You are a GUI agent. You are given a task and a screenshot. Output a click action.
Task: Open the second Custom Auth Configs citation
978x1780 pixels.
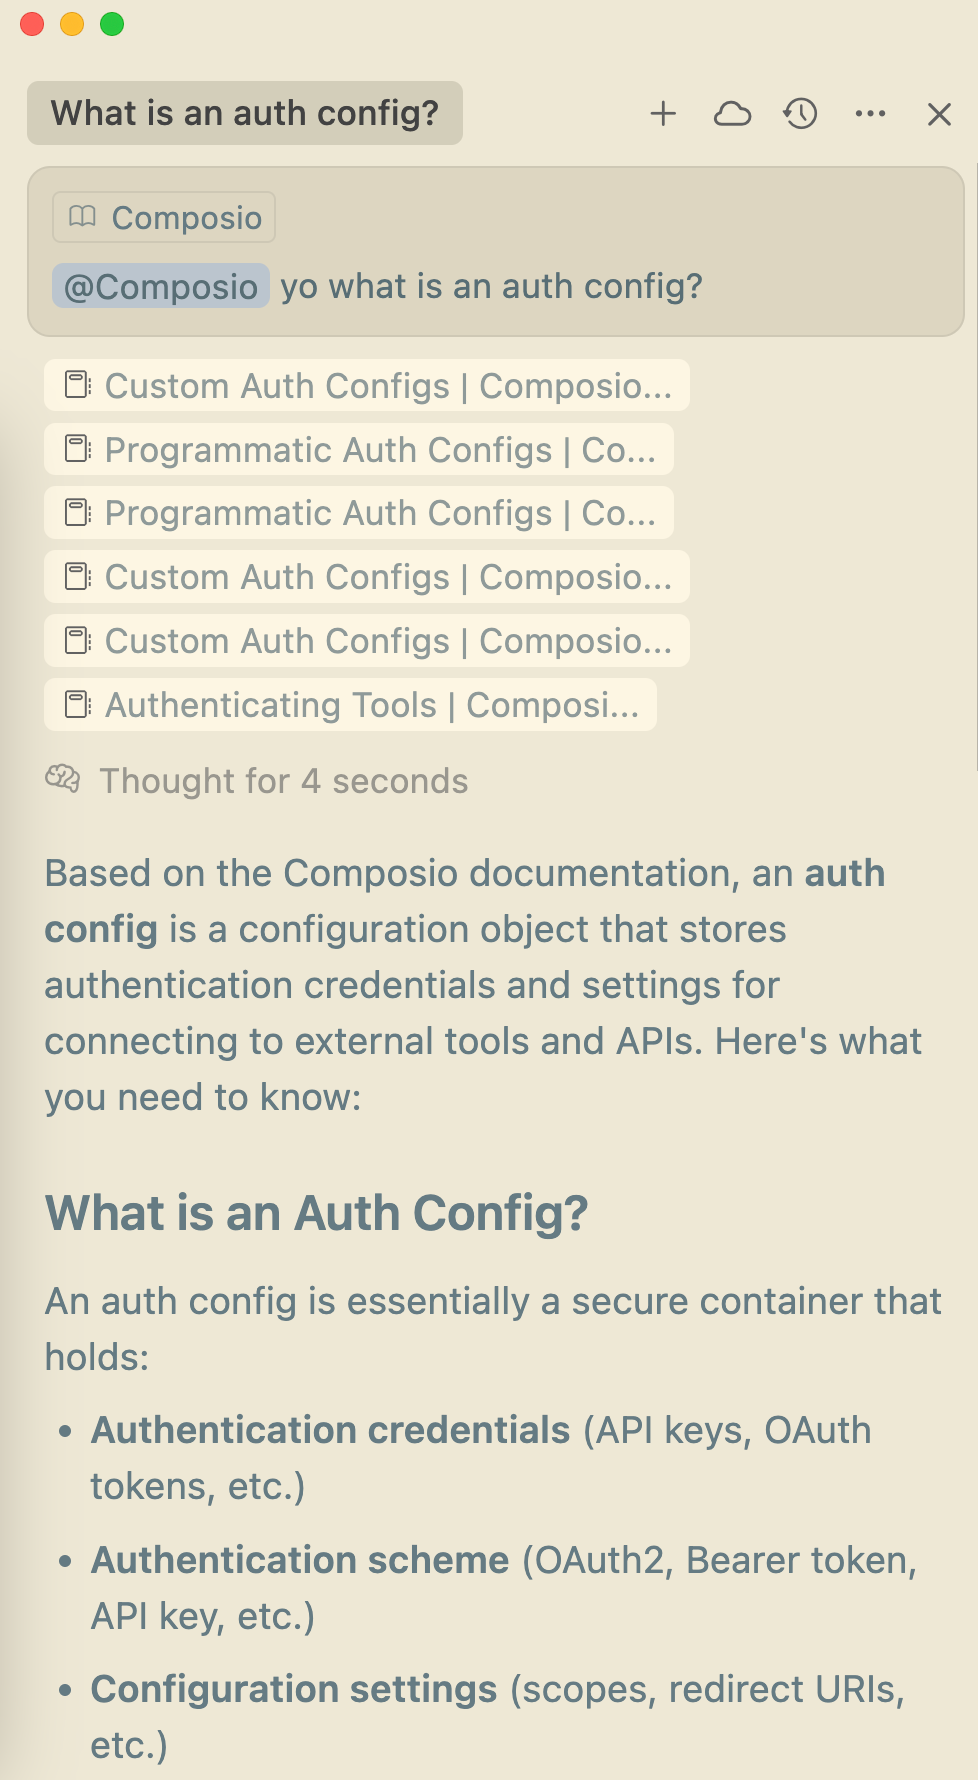(365, 577)
